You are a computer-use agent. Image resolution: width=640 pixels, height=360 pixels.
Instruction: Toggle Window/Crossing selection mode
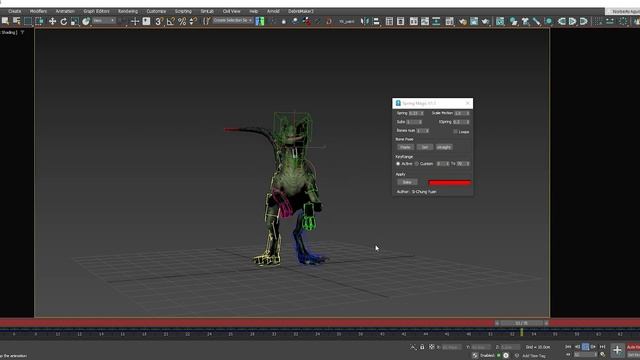[x=39, y=21]
